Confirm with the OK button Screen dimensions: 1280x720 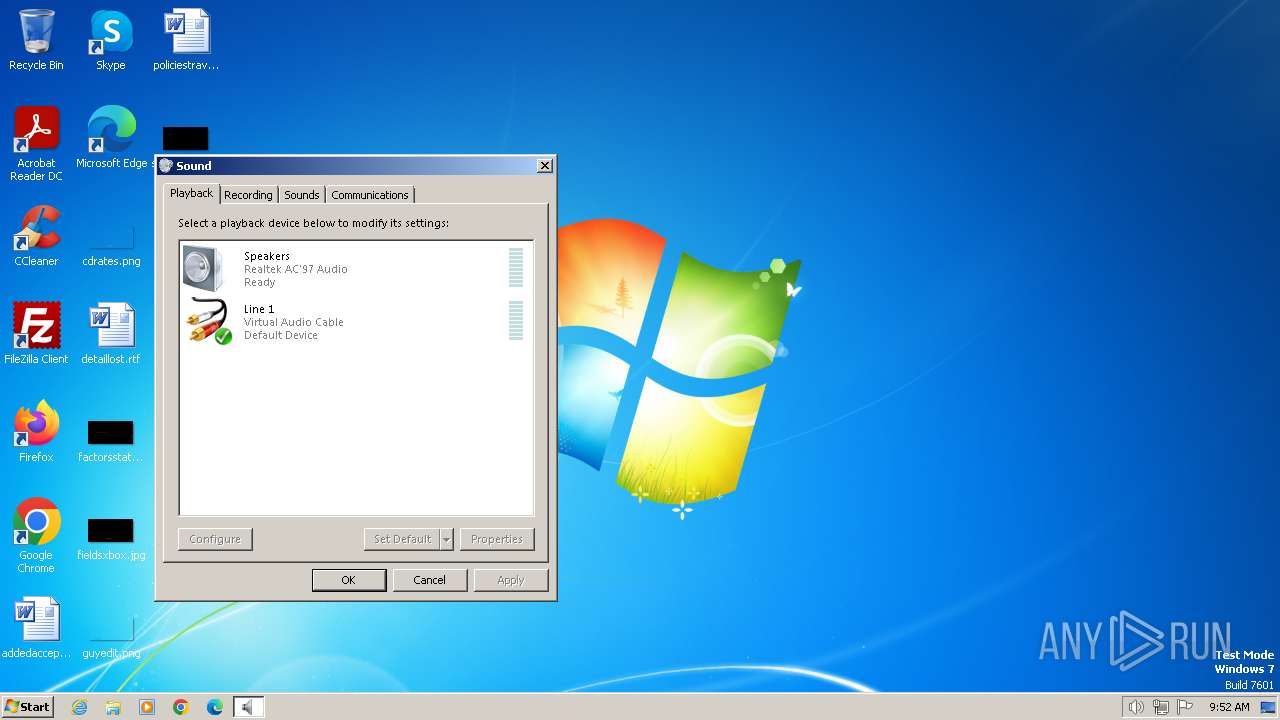point(349,580)
